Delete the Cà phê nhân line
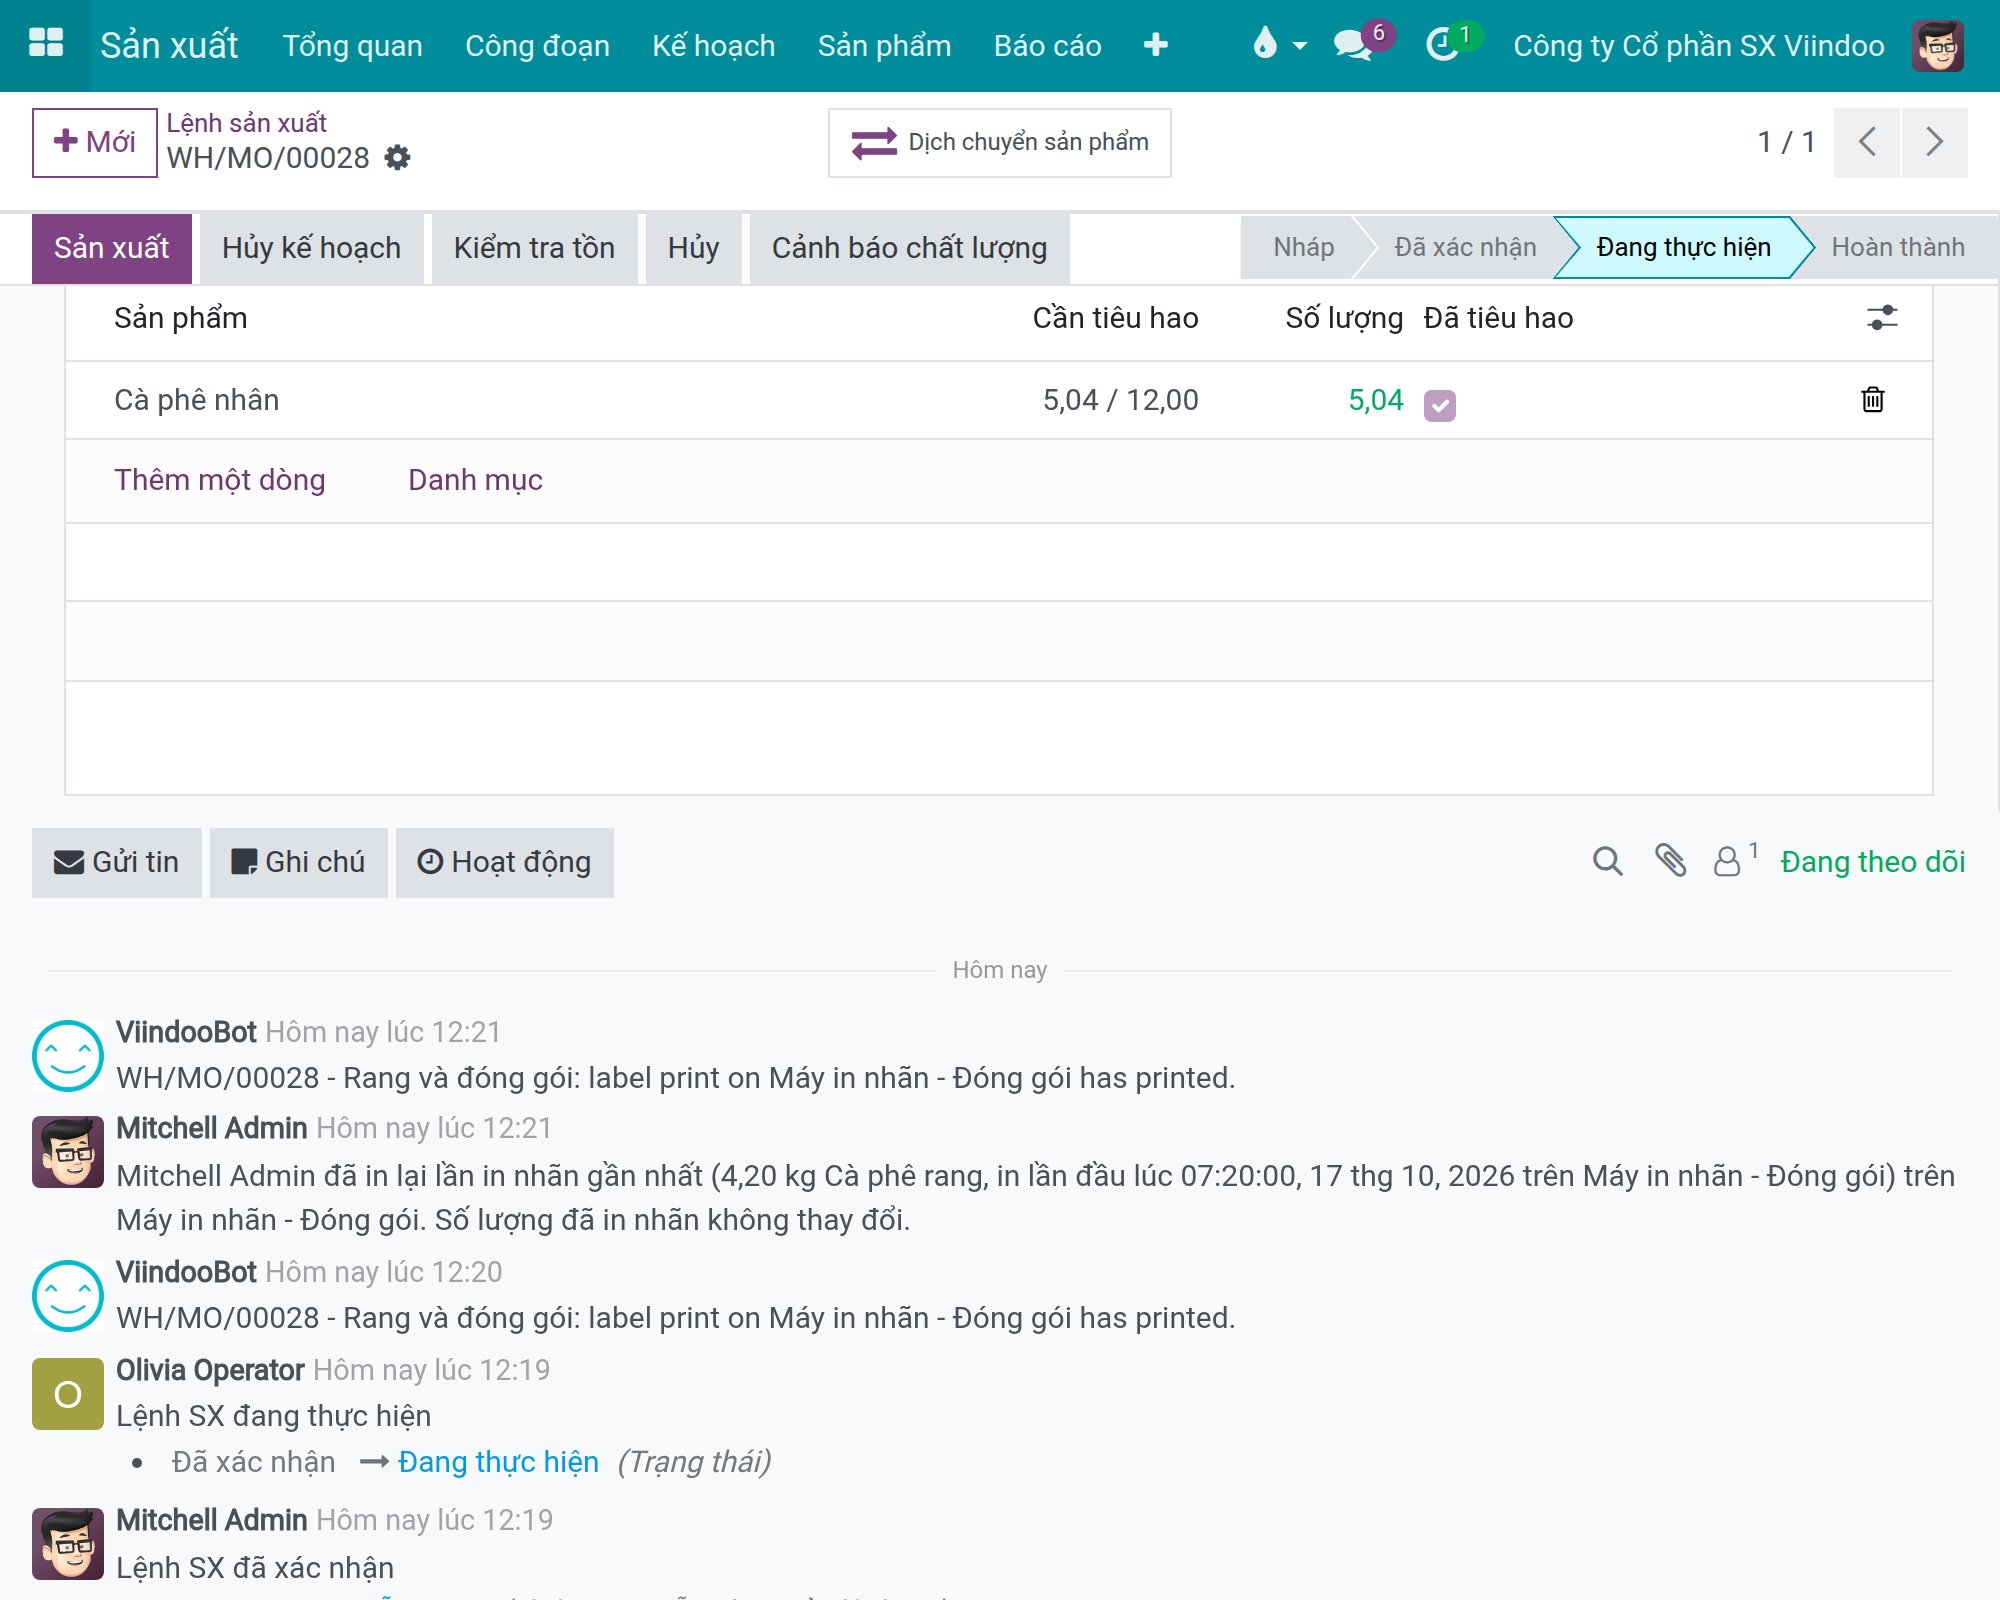Viewport: 2000px width, 1600px height. pyautogui.click(x=1873, y=400)
